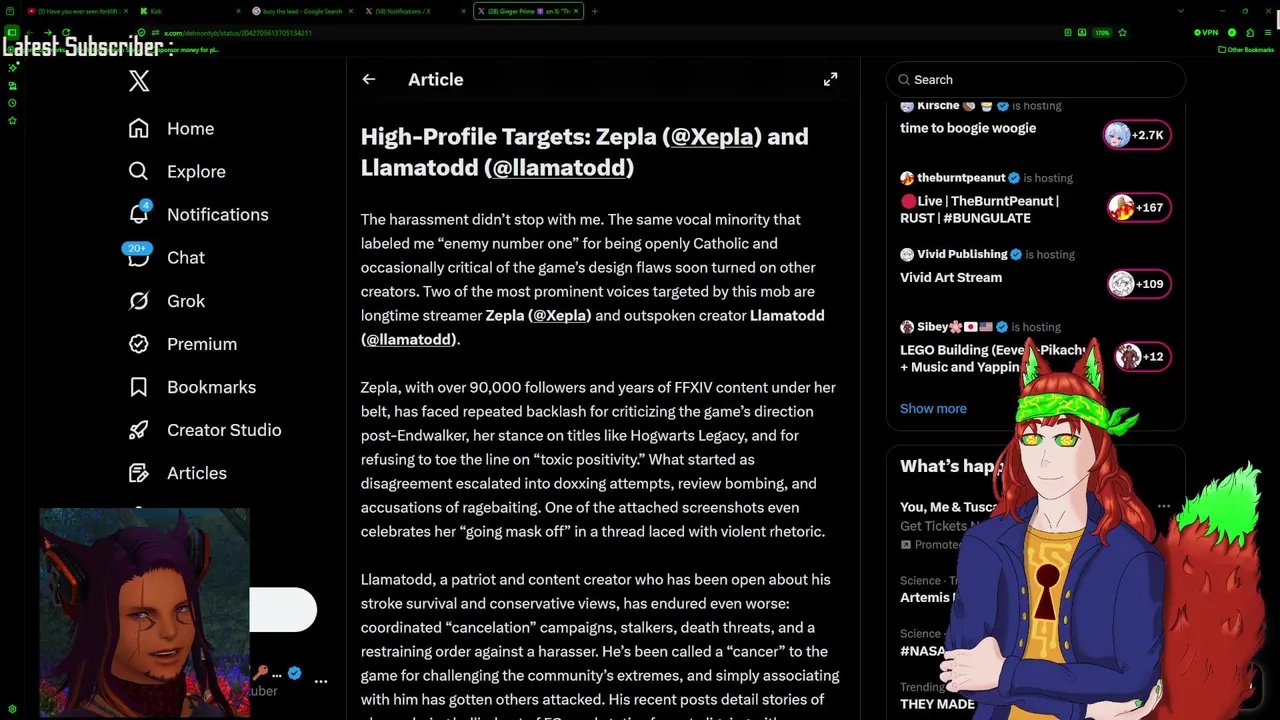Open the @llamatodd link in the paragraph

click(x=409, y=339)
